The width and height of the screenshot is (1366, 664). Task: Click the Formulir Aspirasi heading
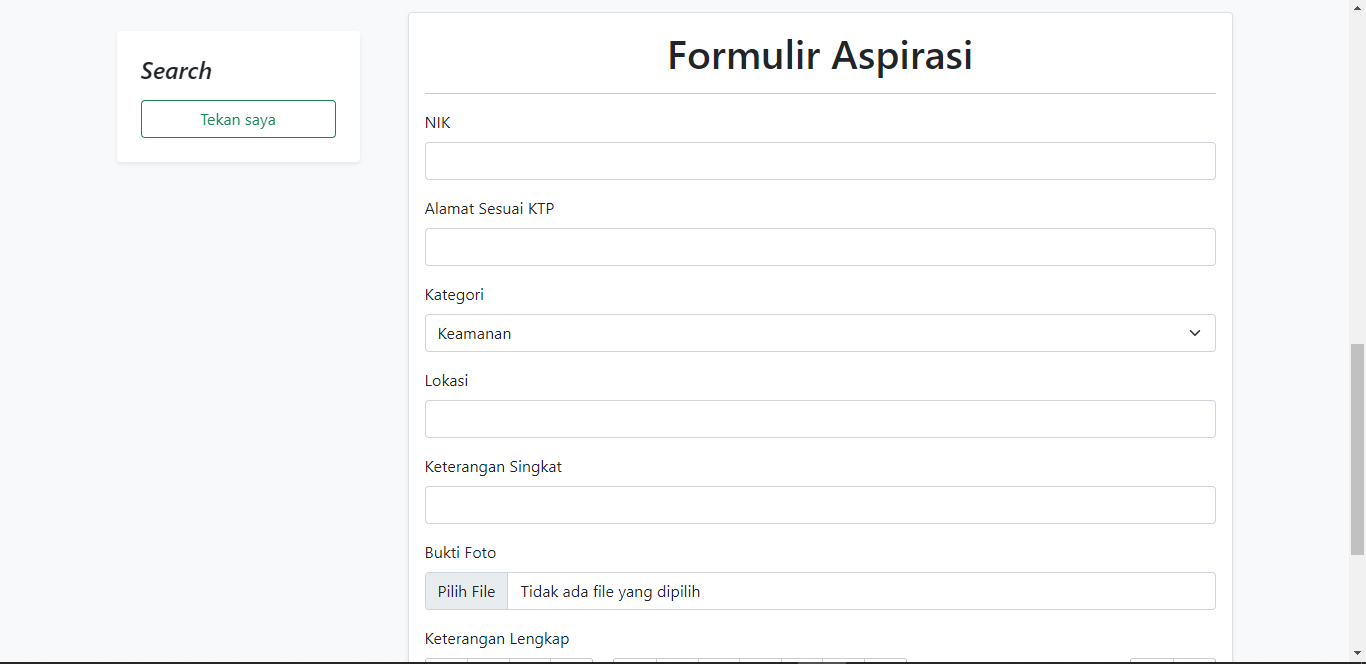[x=820, y=55]
